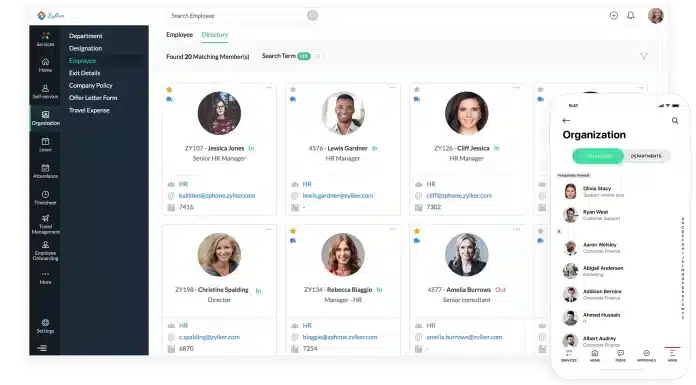Click HR department link on Lewis Gardner card
696x385 pixels.
pos(307,184)
